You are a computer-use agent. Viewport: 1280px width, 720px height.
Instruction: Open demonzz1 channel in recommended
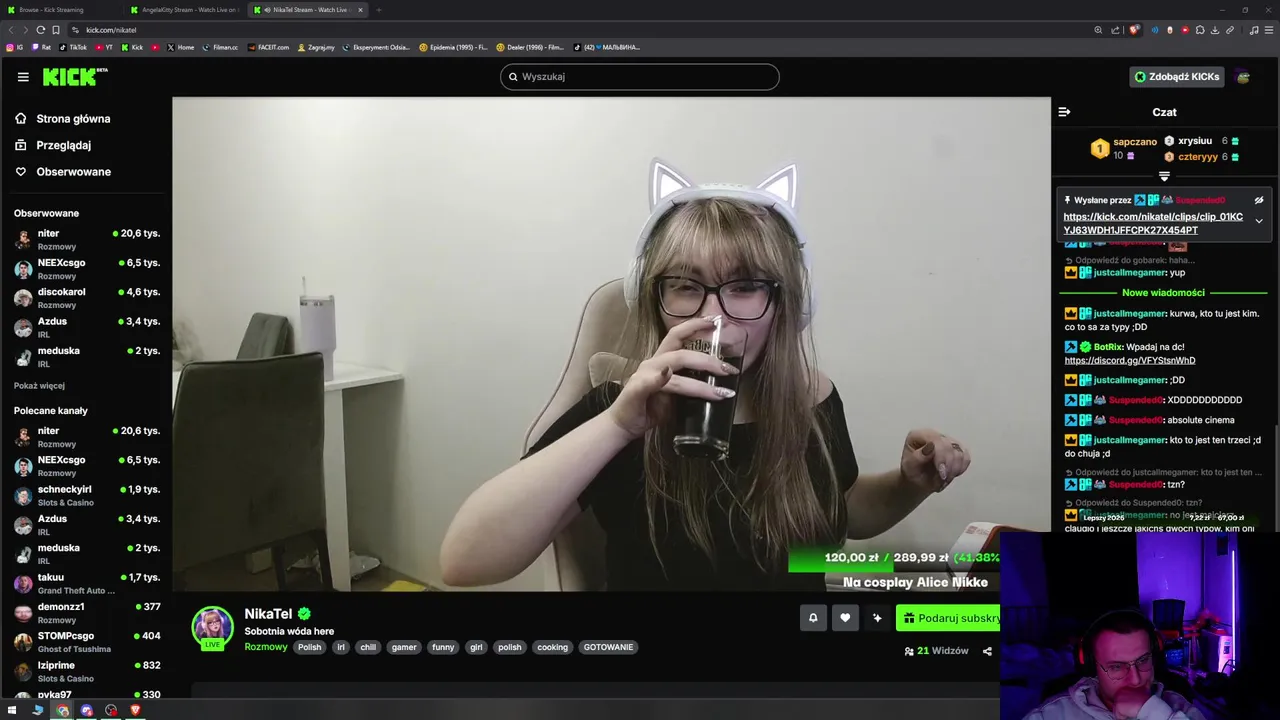click(x=86, y=613)
